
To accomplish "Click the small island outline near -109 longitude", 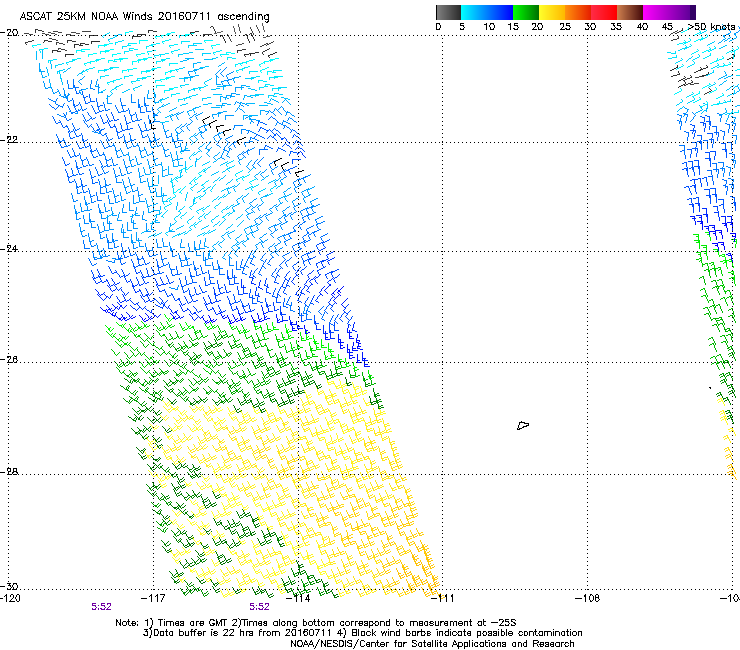I will tap(523, 425).
